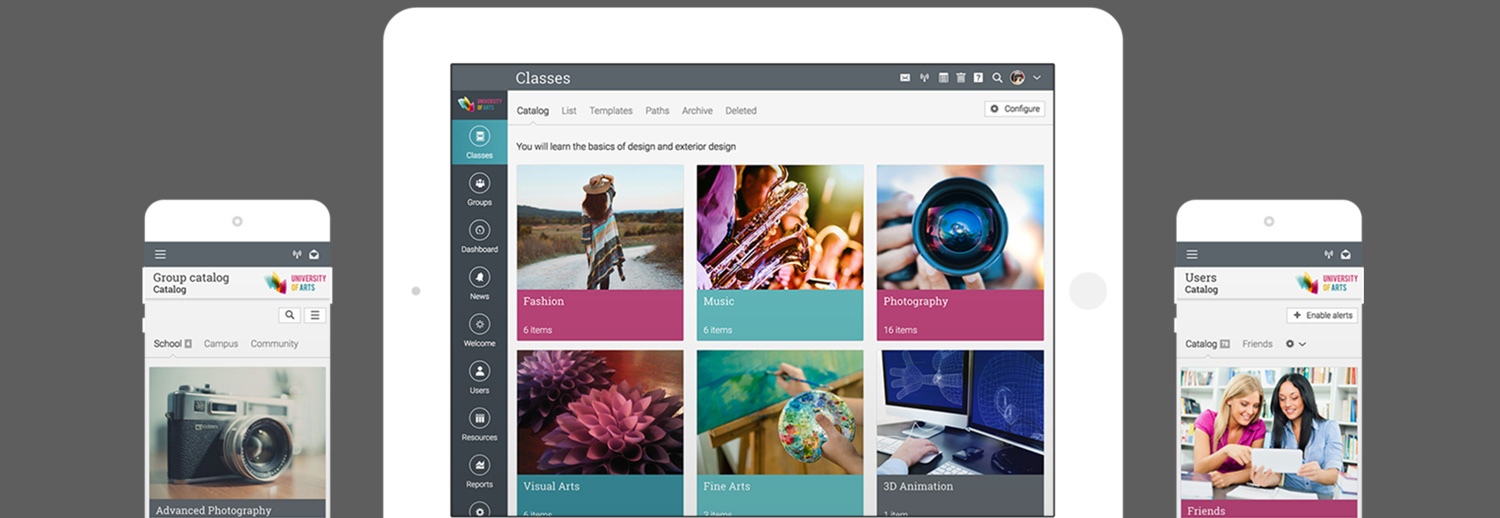Click the Advanced Photography title
This screenshot has width=1500, height=518.
click(213, 510)
